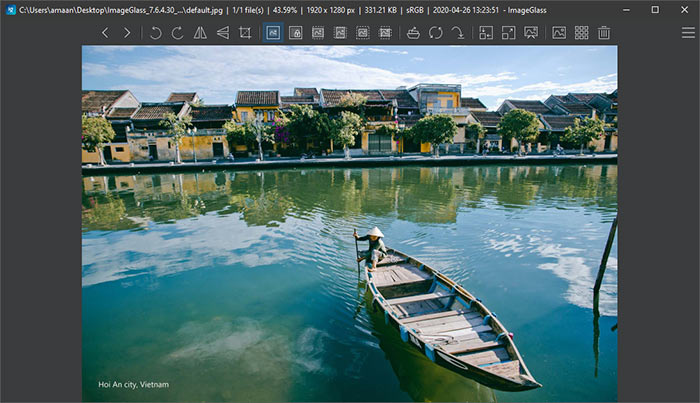This screenshot has width=700, height=403.
Task: Open an image file from the toolbar
Action: click(x=413, y=33)
